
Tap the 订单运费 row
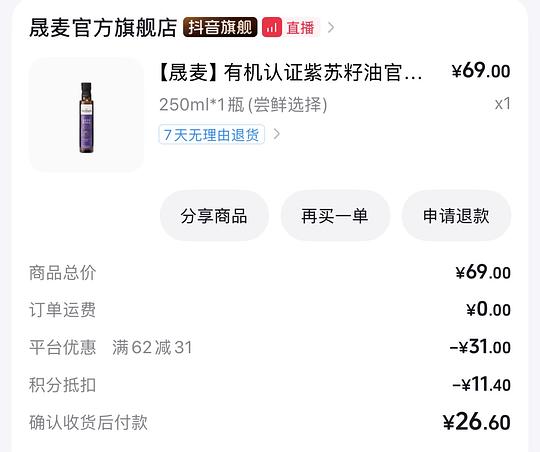click(270, 310)
